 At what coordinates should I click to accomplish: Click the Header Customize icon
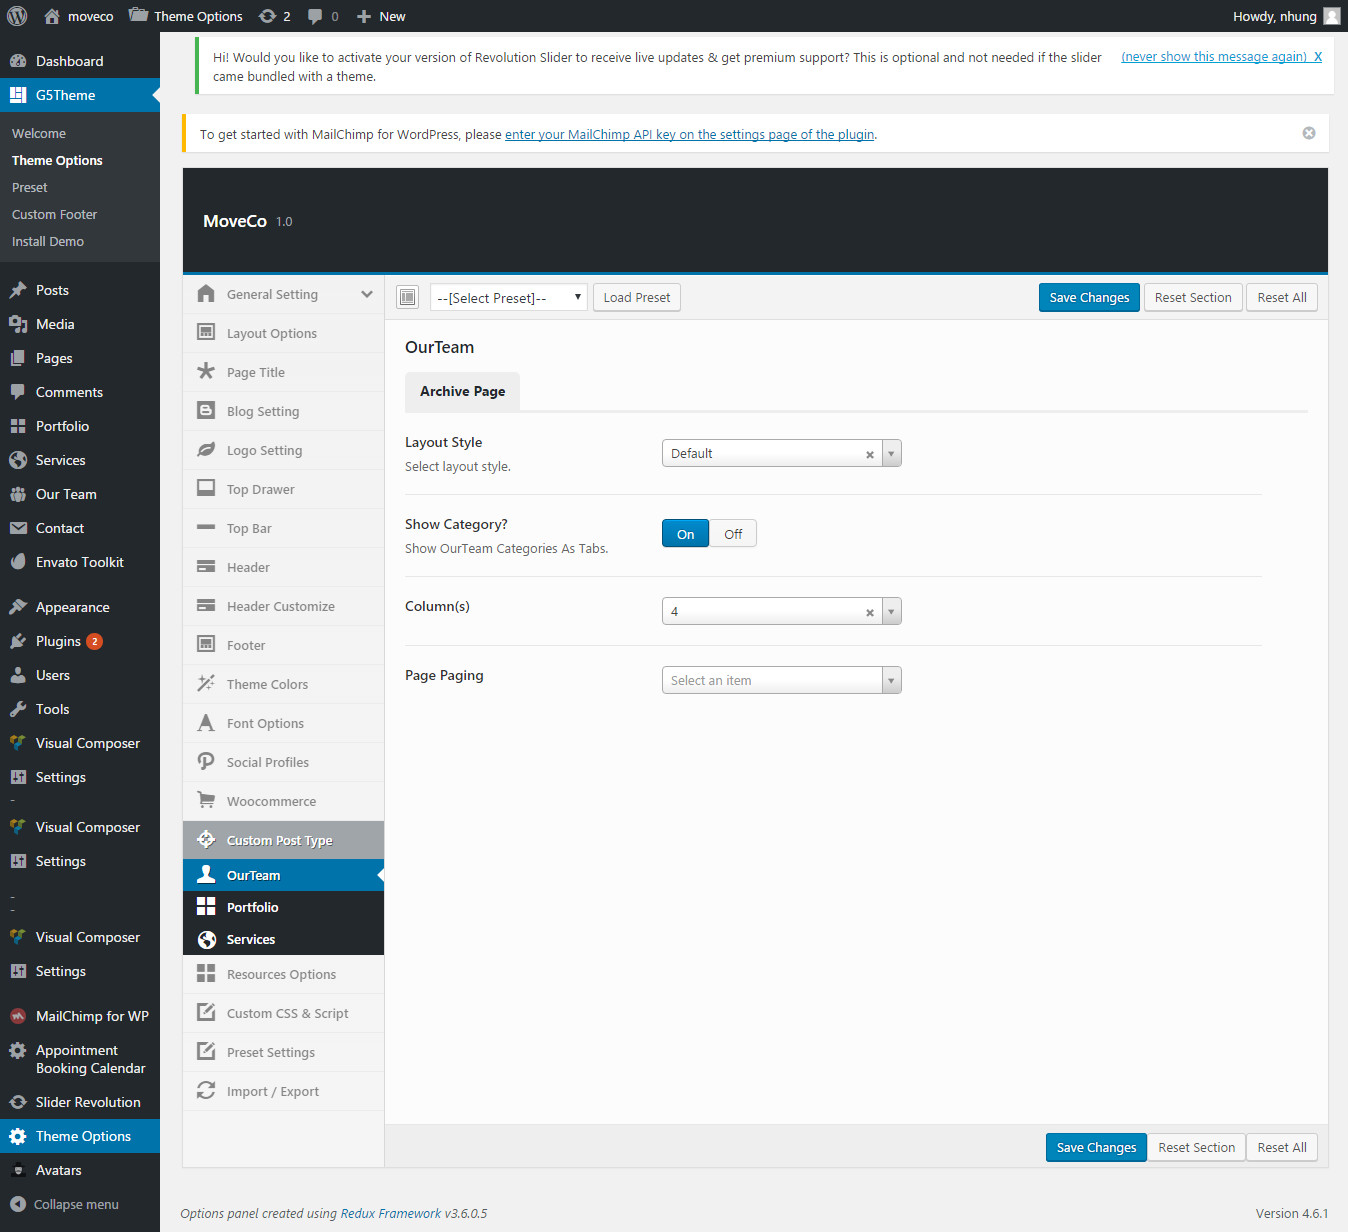click(206, 605)
